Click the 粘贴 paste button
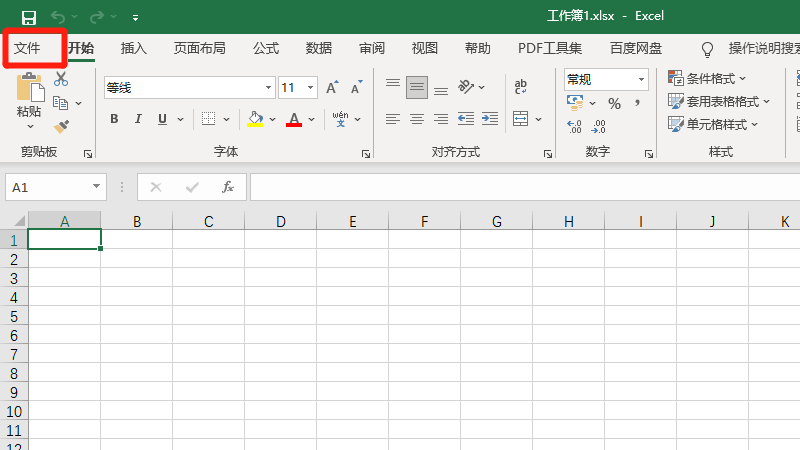Screen dimensions: 800x450 pos(29,100)
